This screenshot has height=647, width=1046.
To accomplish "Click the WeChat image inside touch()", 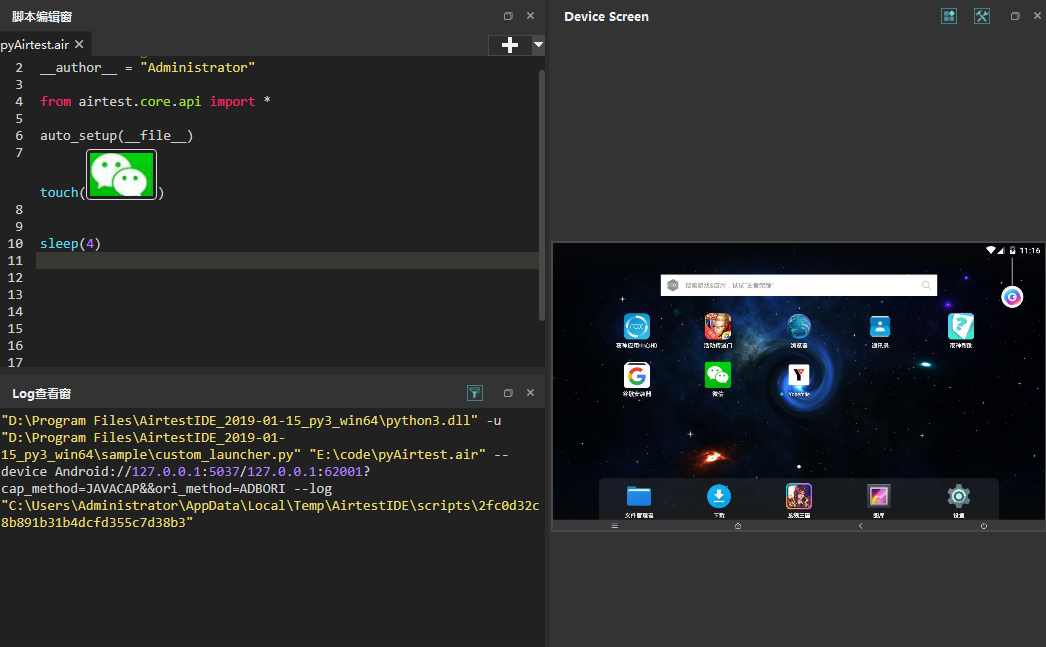I will [121, 174].
